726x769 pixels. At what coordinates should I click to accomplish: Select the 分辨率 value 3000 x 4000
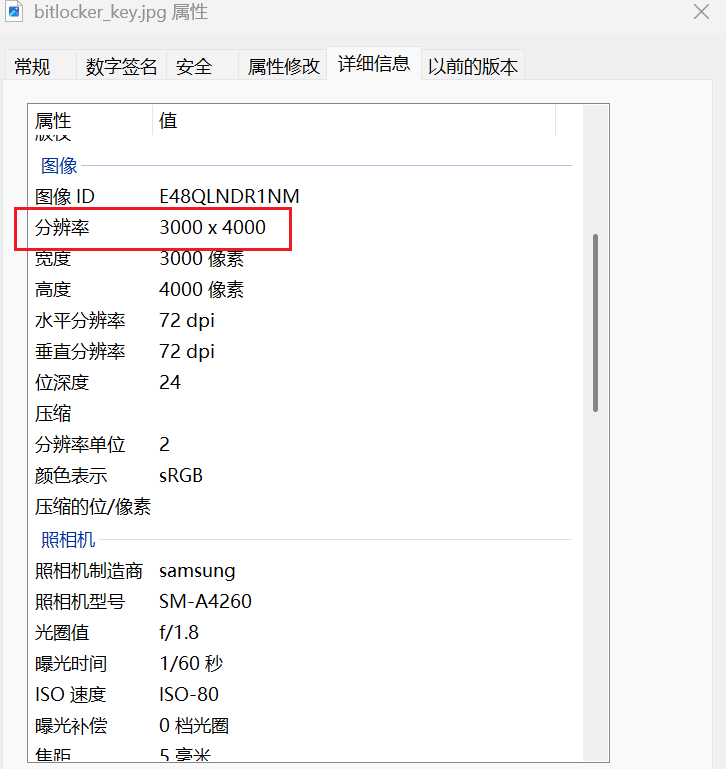(213, 228)
